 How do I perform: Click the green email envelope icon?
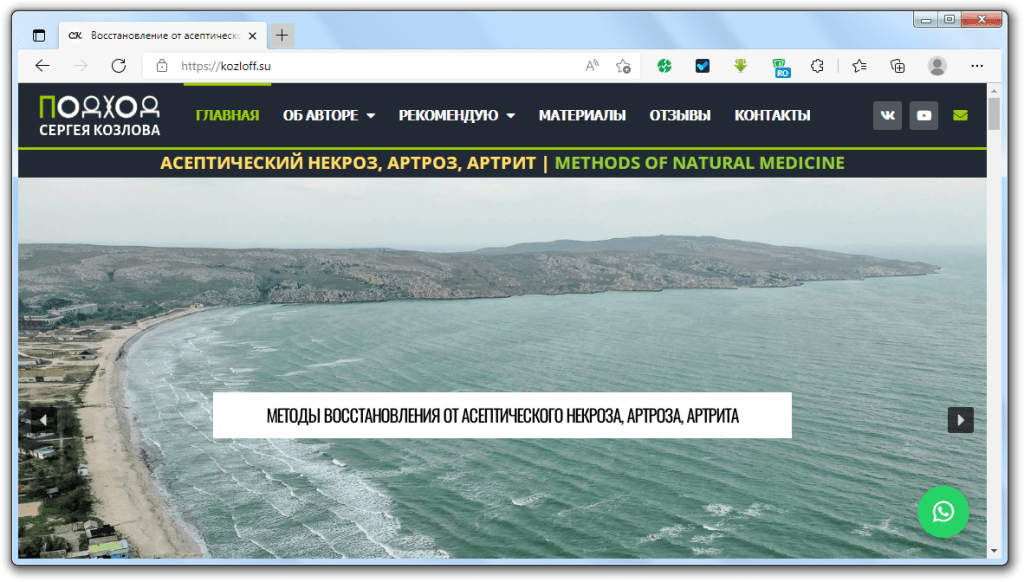tap(960, 116)
